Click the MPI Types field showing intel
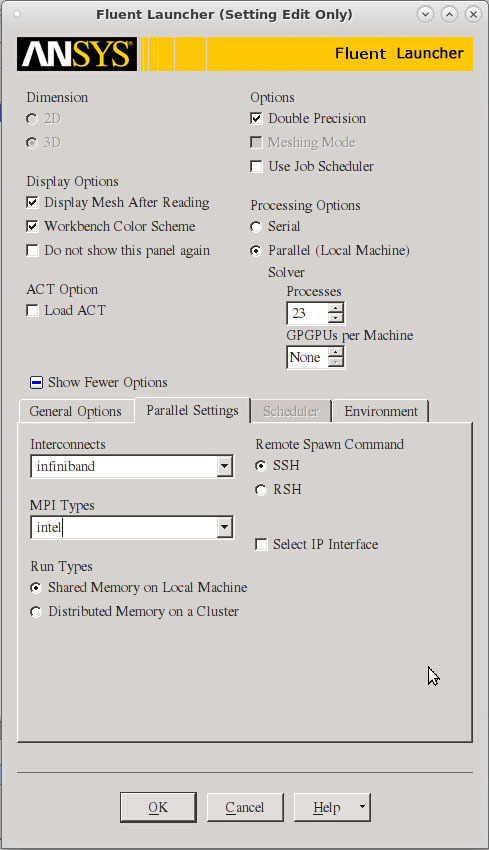Image resolution: width=489 pixels, height=850 pixels. 124,527
